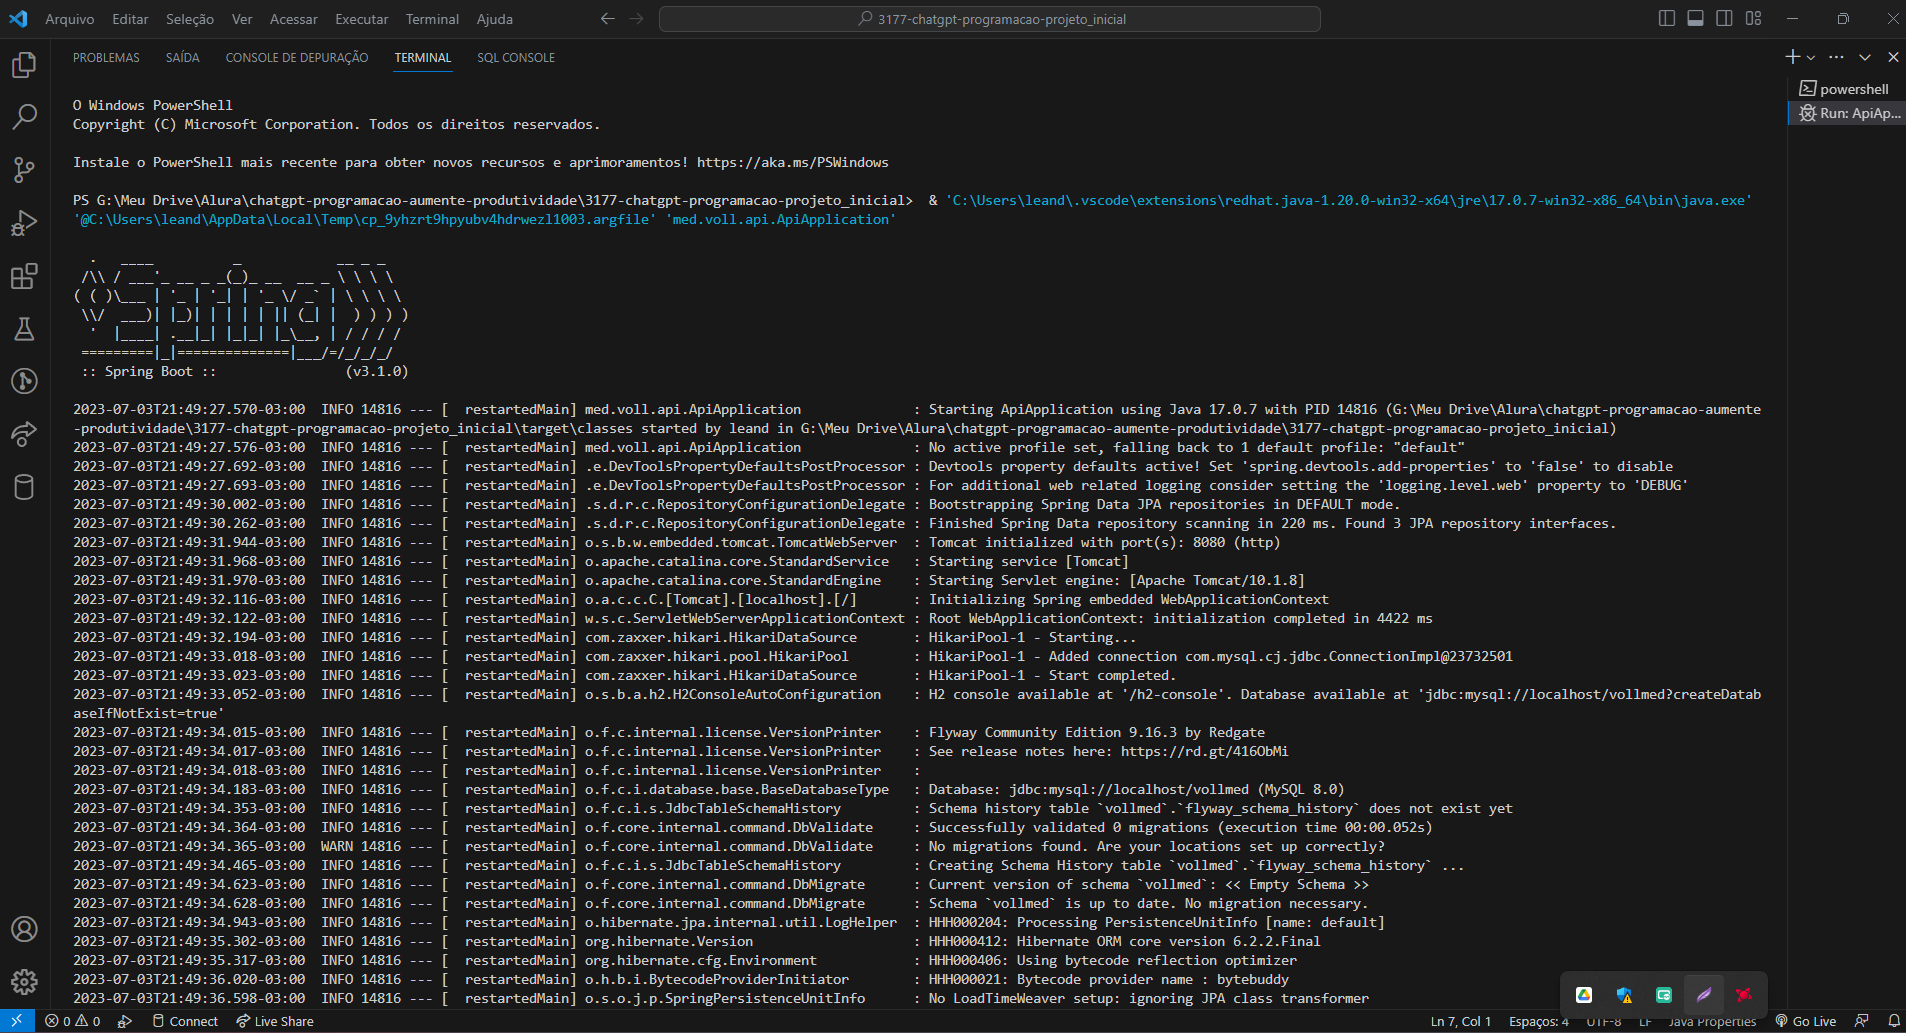The image size is (1906, 1033).
Task: Open the Ajuda menu
Action: pos(495,19)
